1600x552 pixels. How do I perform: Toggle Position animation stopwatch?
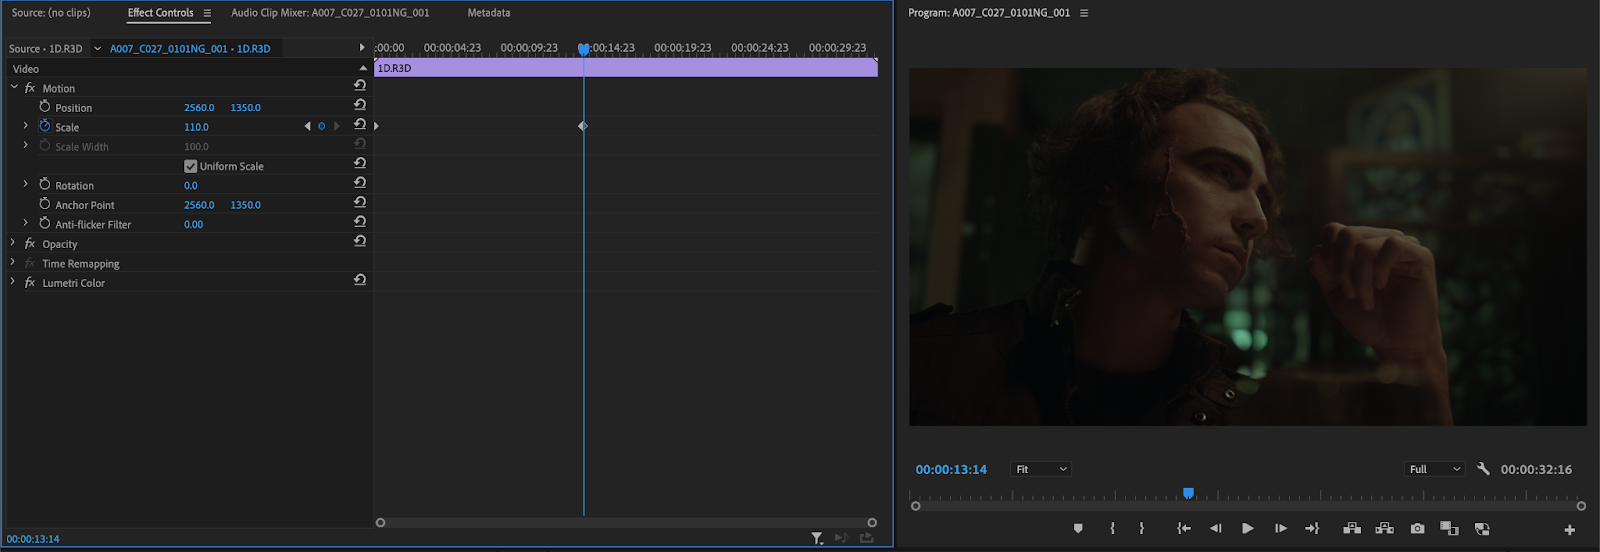point(45,106)
